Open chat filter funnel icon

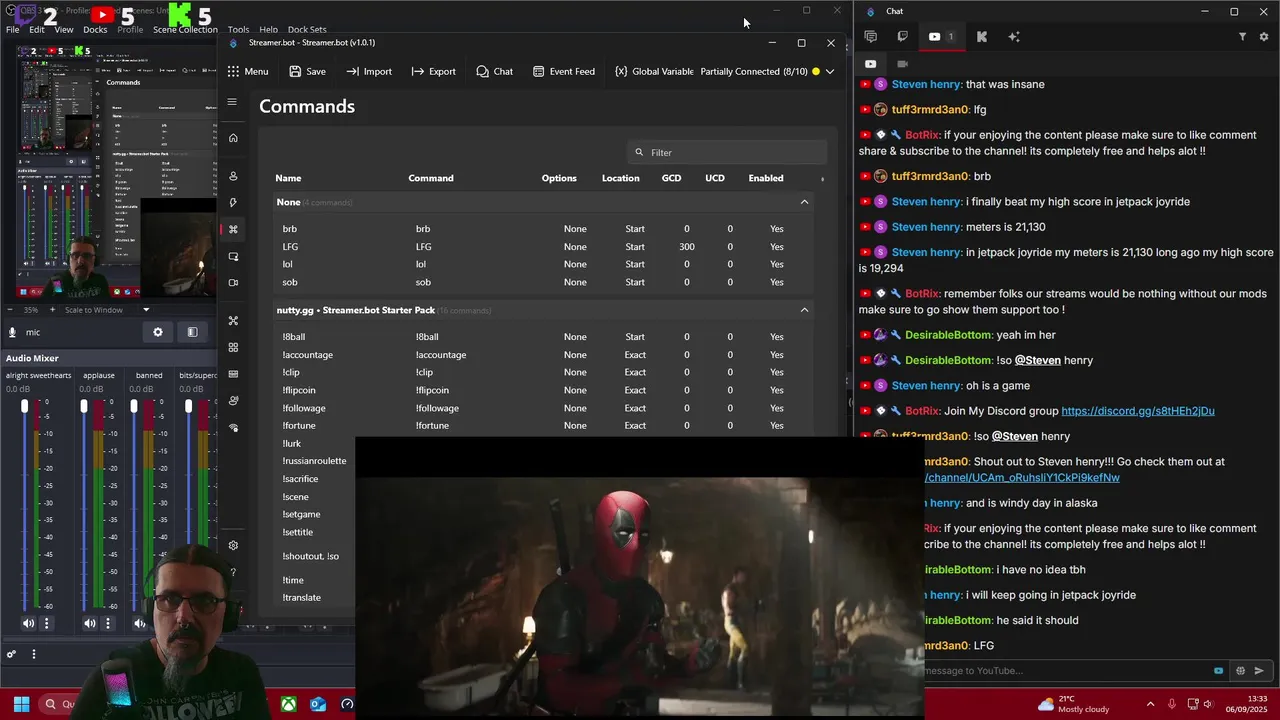click(x=1242, y=37)
